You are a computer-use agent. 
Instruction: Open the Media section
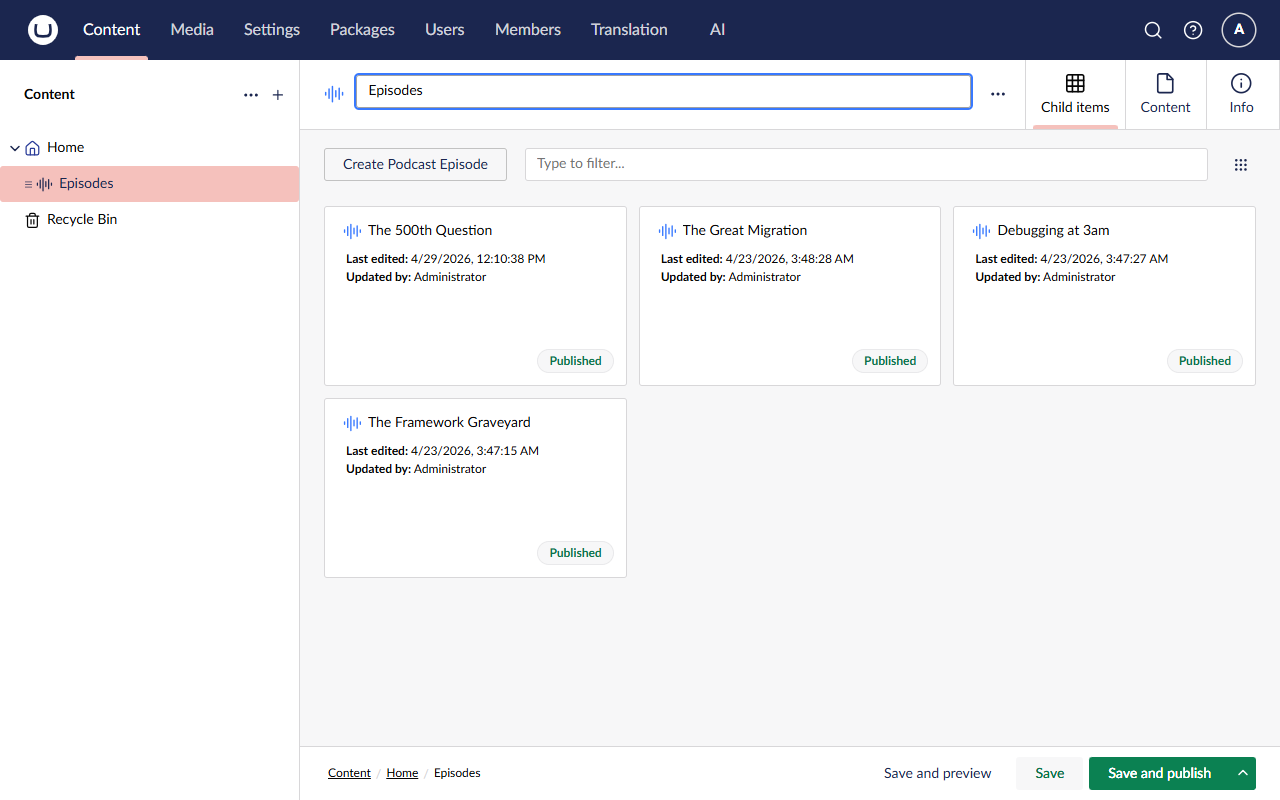pos(192,30)
